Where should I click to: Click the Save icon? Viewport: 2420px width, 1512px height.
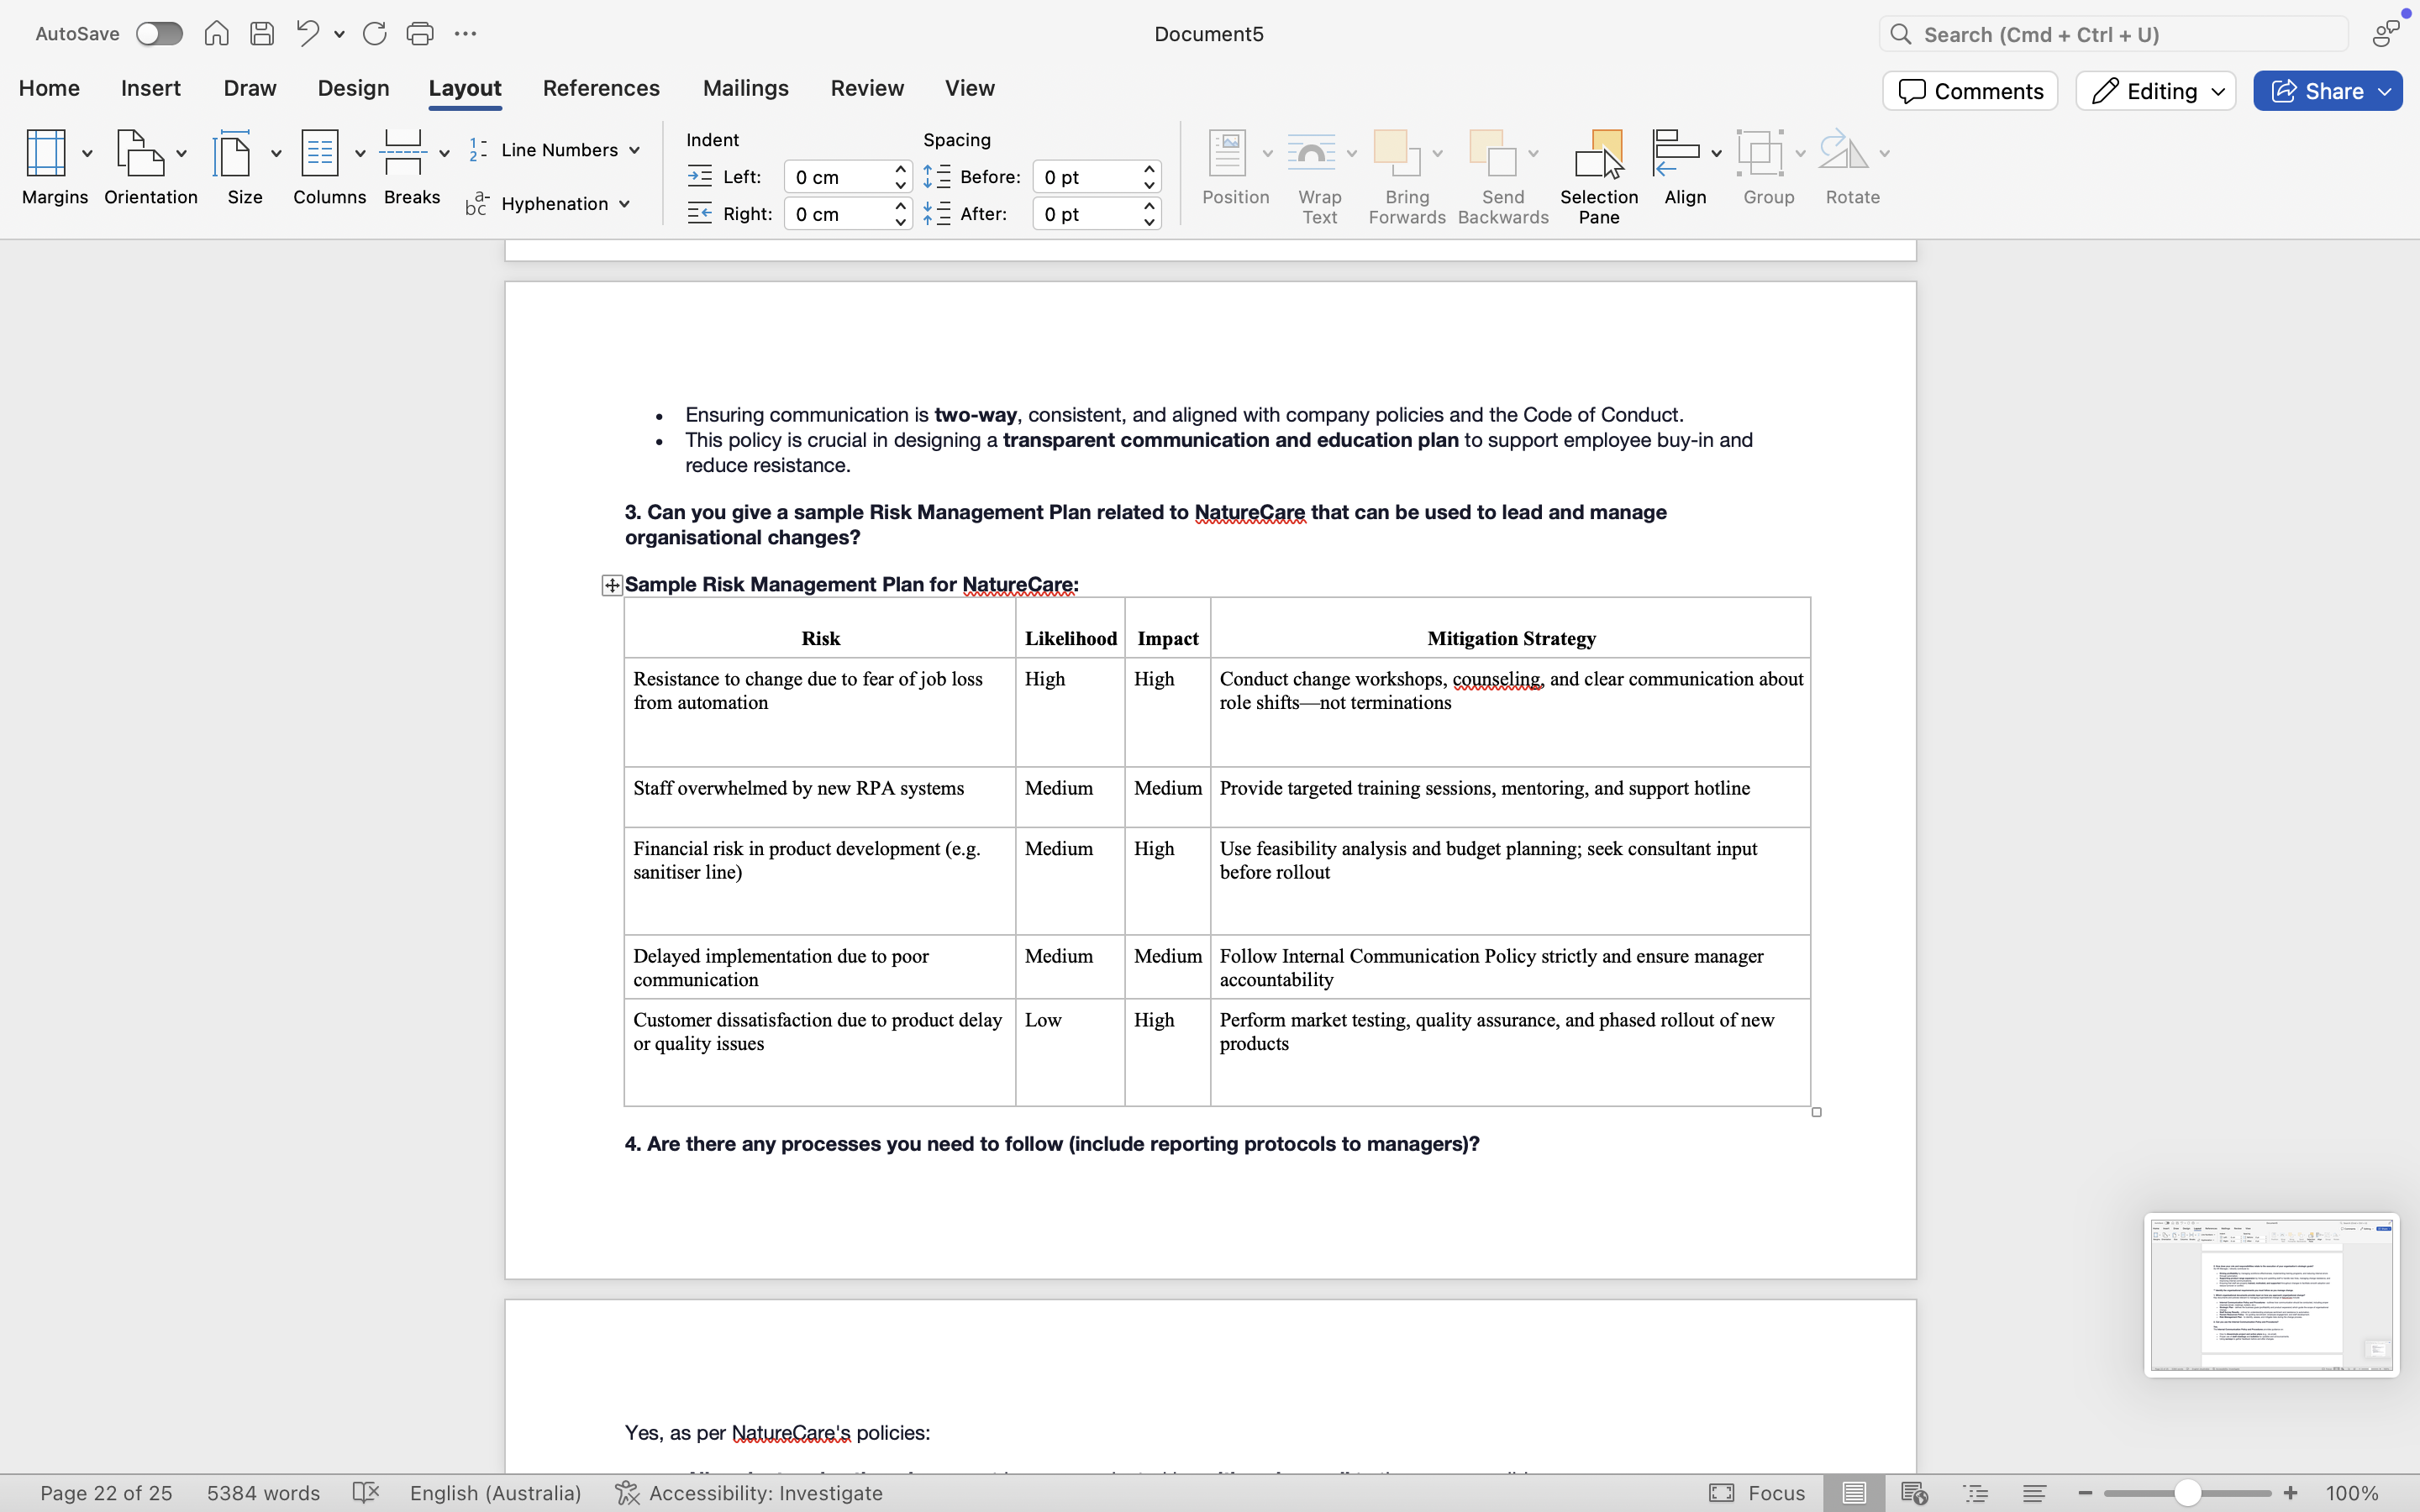pyautogui.click(x=262, y=34)
